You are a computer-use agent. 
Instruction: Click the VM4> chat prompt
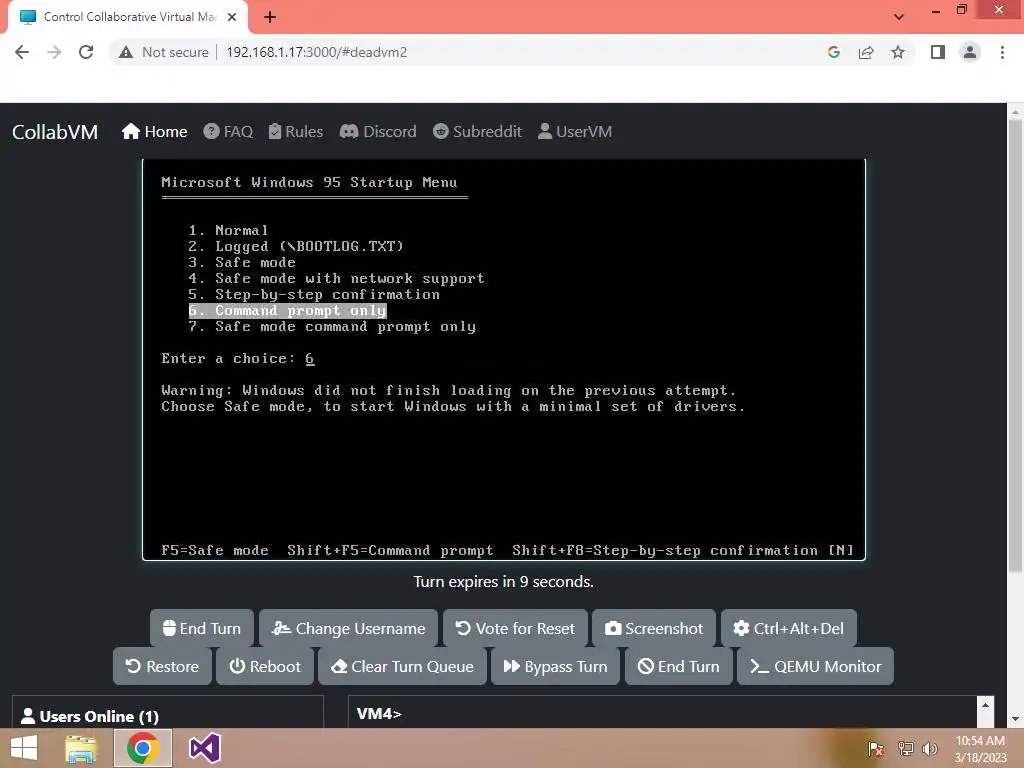pyautogui.click(x=379, y=714)
